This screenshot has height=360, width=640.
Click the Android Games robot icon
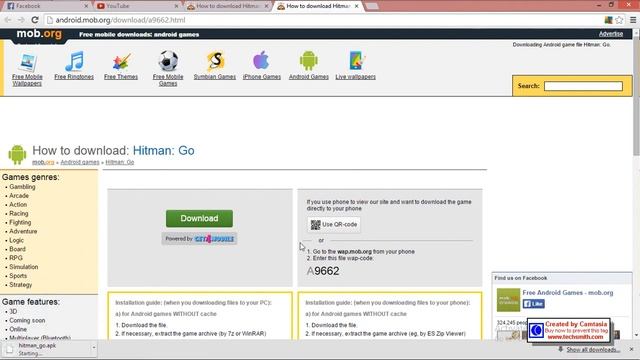(x=309, y=61)
